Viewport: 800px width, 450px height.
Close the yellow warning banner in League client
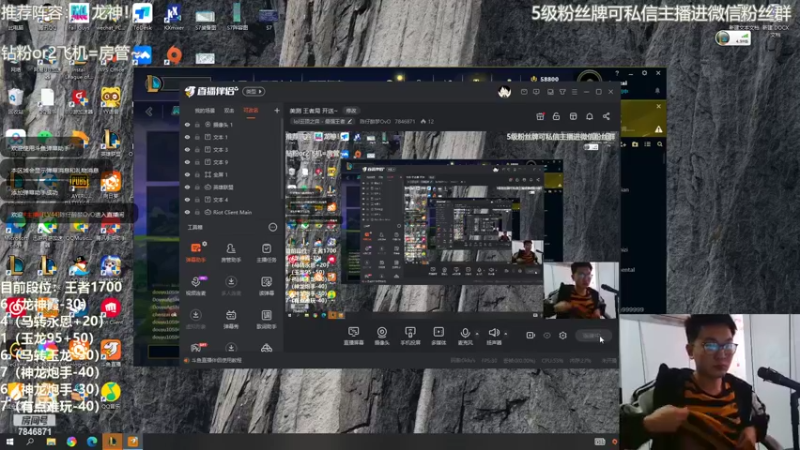point(658,106)
